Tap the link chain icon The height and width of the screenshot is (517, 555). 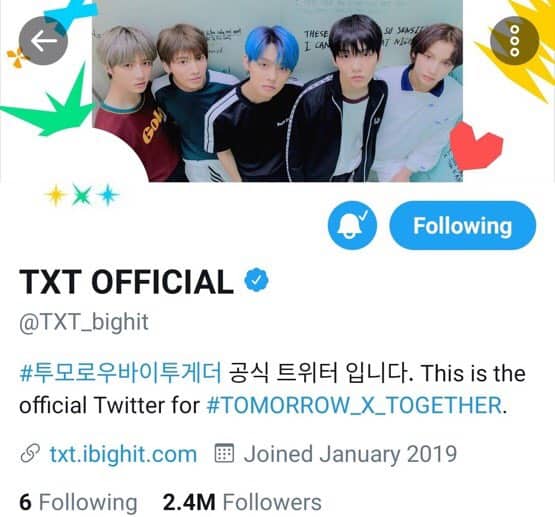coord(30,454)
